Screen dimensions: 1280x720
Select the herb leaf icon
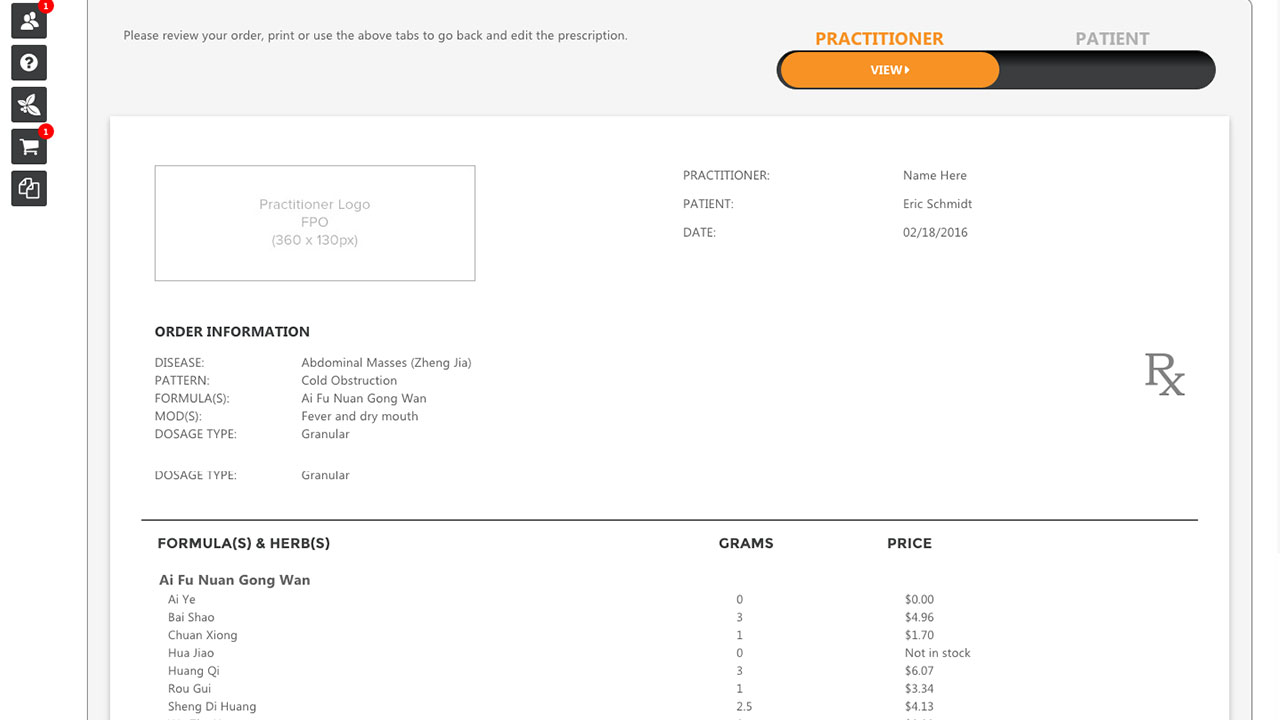coord(29,105)
